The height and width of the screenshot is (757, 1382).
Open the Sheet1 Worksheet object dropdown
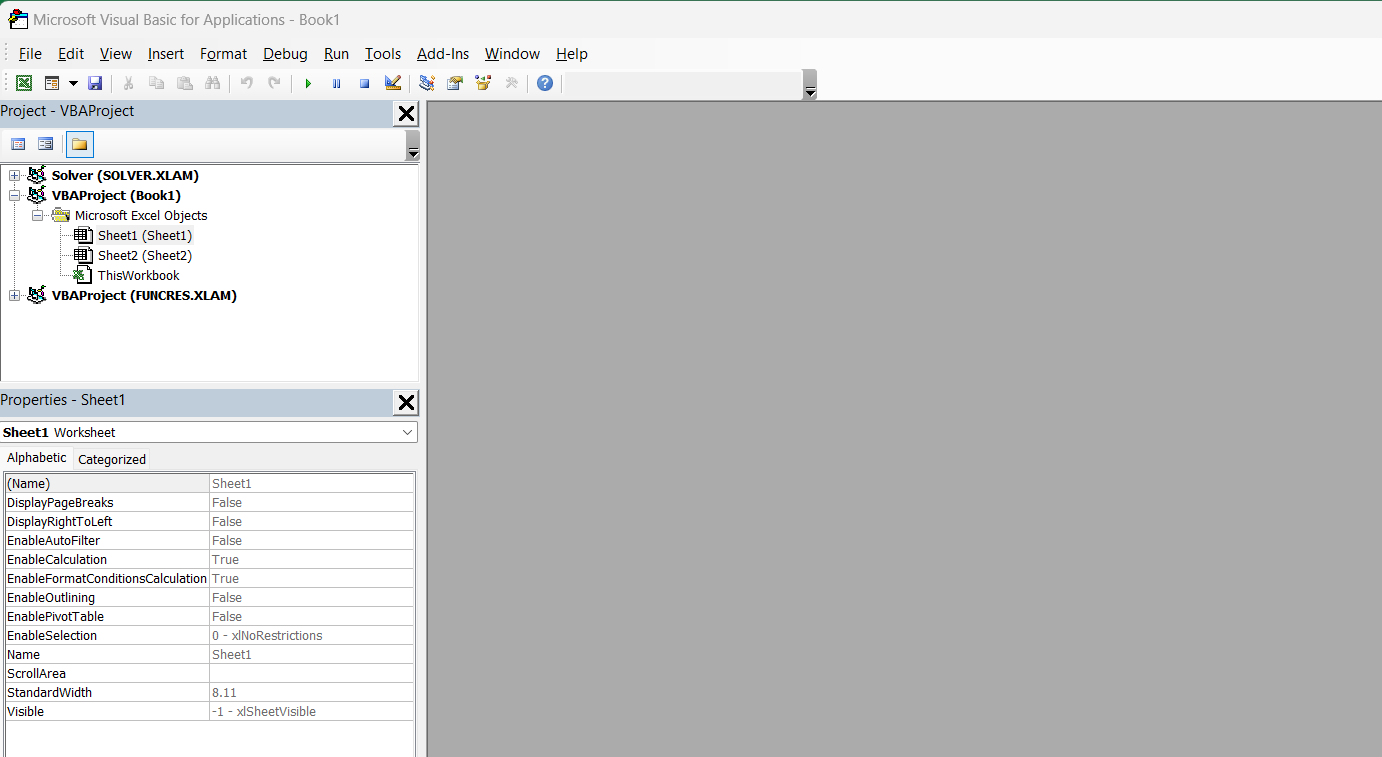(x=407, y=433)
